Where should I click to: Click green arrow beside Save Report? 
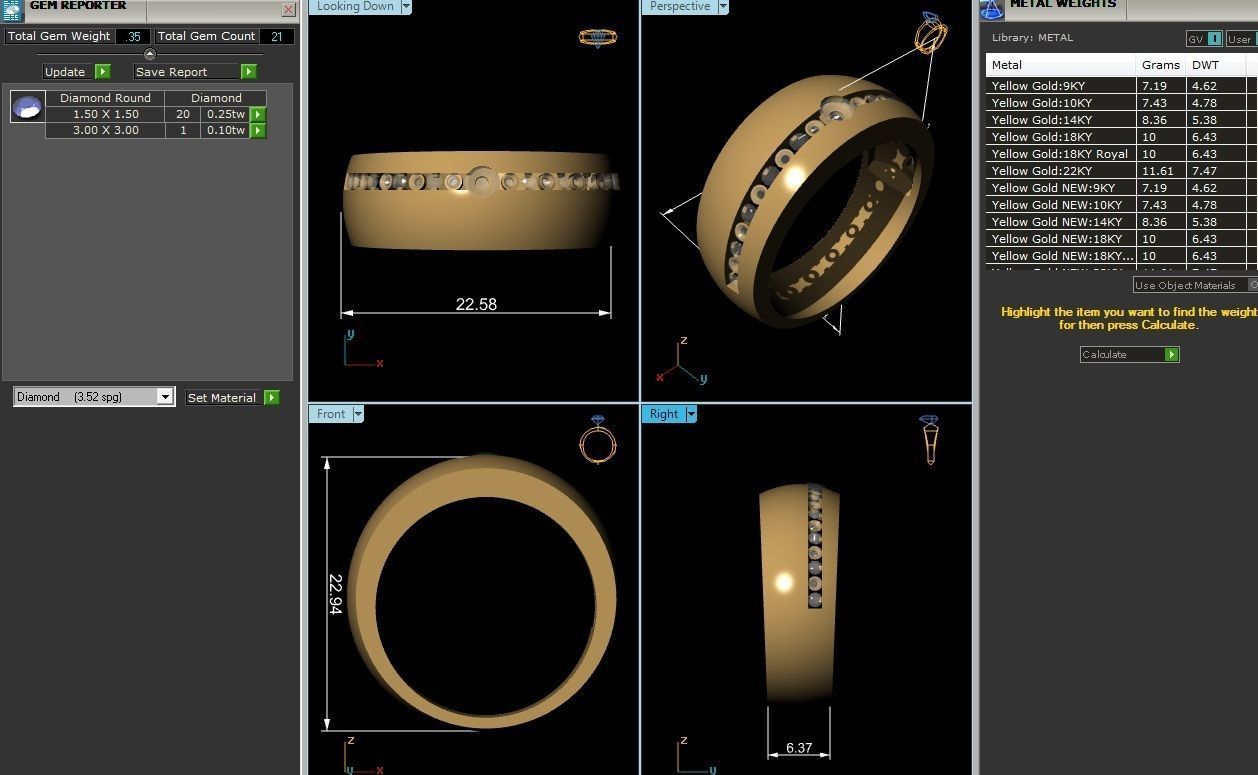point(249,72)
